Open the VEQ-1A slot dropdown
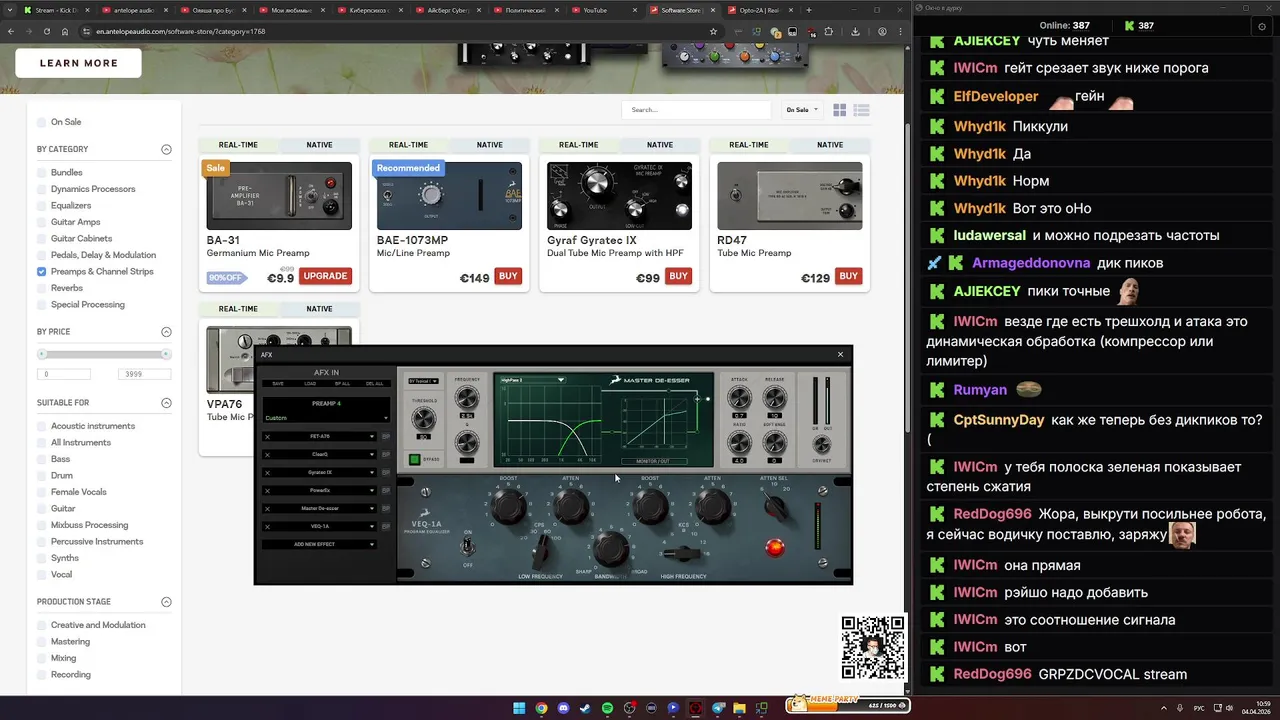The image size is (1280, 720). [372, 527]
